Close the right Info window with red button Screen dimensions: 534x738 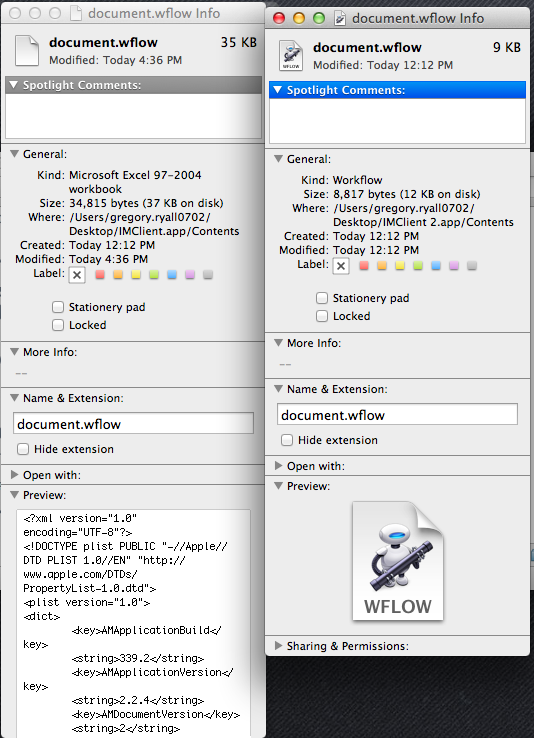click(279, 18)
